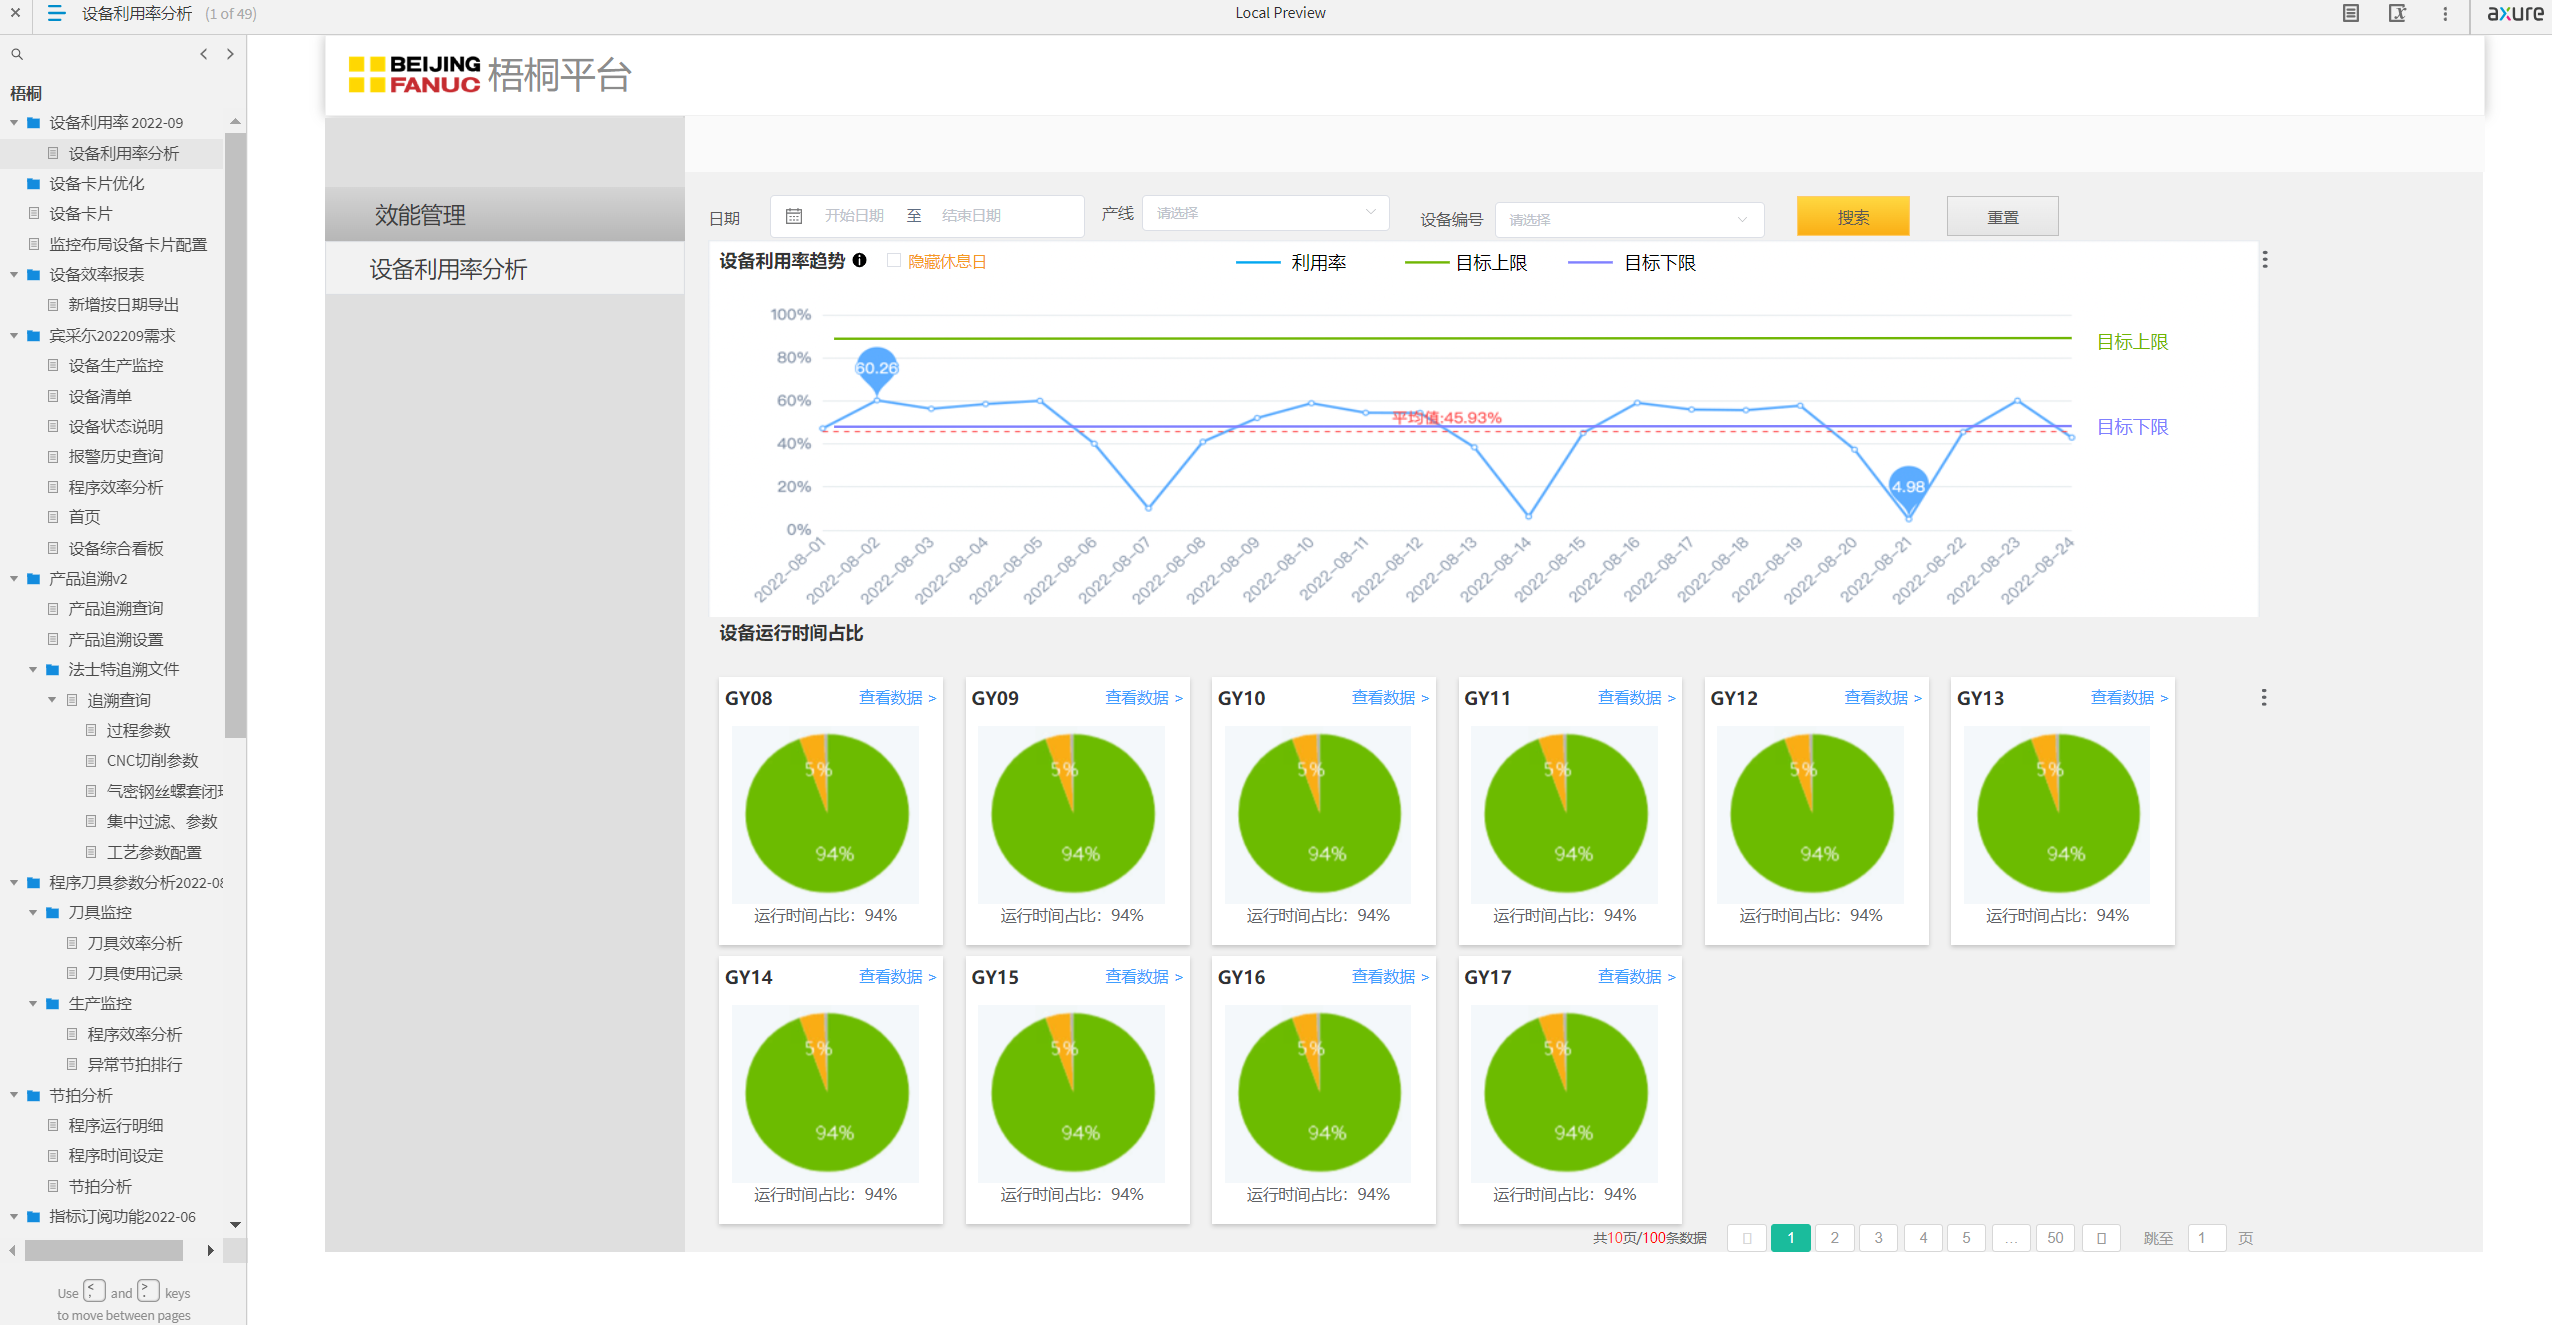Click the GY16 pie chart
The height and width of the screenshot is (1325, 2552).
point(1319,1093)
